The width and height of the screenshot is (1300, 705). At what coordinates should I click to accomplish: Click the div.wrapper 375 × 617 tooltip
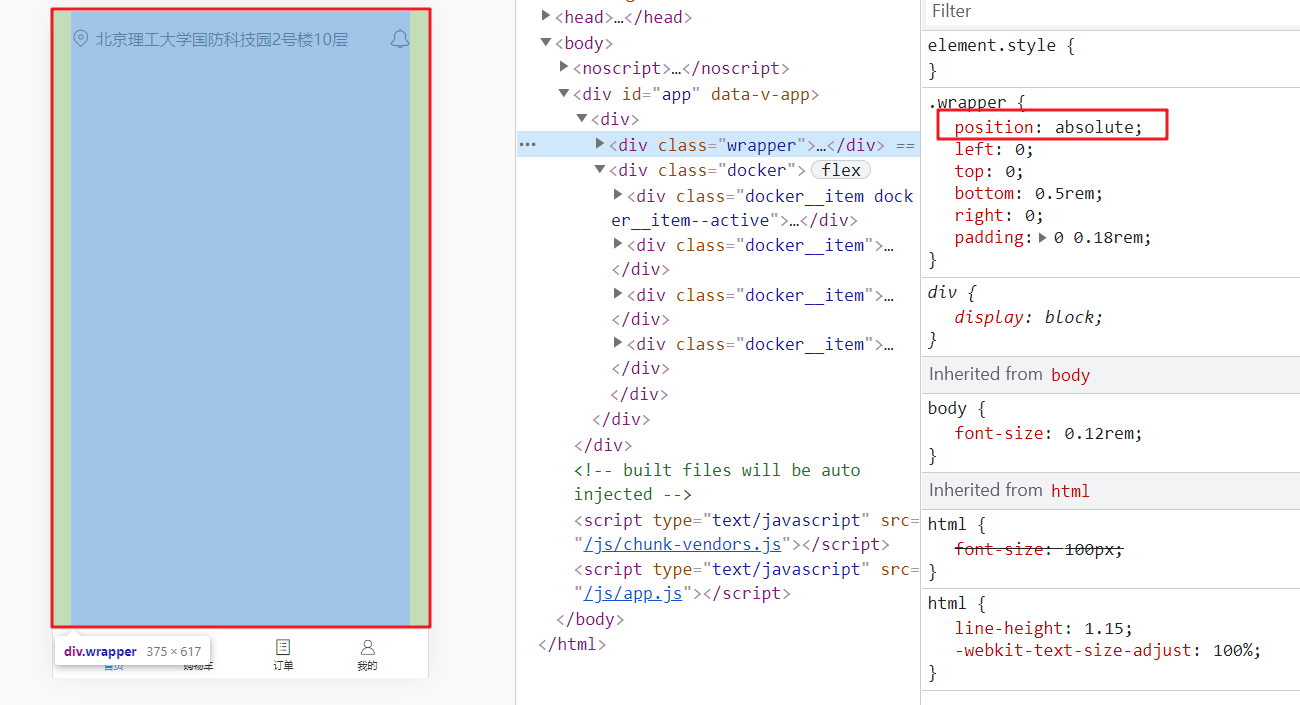[x=132, y=651]
